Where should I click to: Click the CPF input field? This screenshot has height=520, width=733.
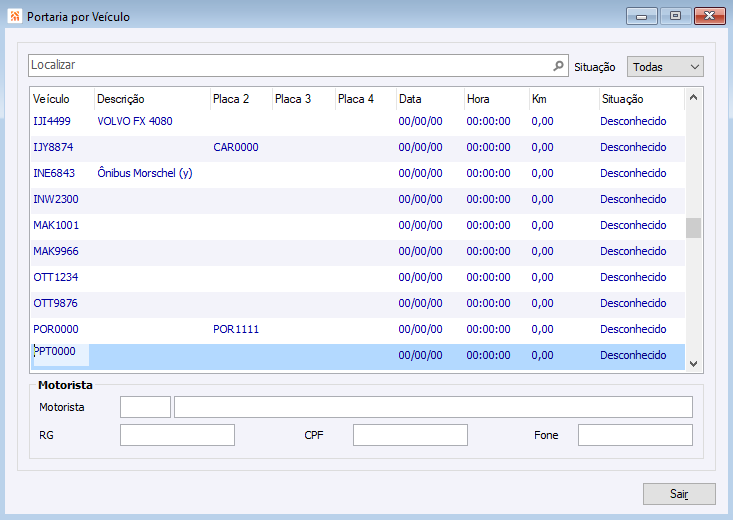(410, 435)
